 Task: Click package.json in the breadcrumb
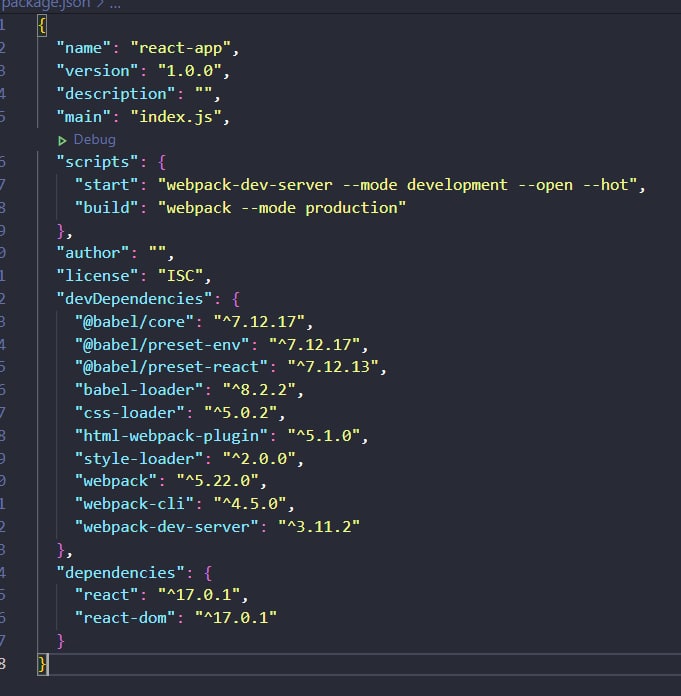coord(46,4)
